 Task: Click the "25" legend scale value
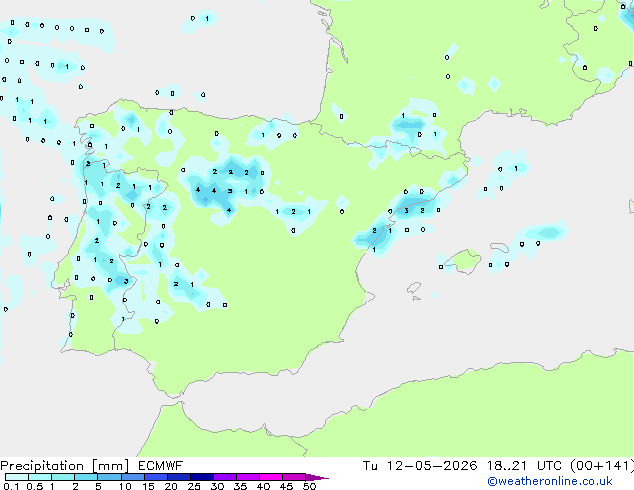coord(194,486)
